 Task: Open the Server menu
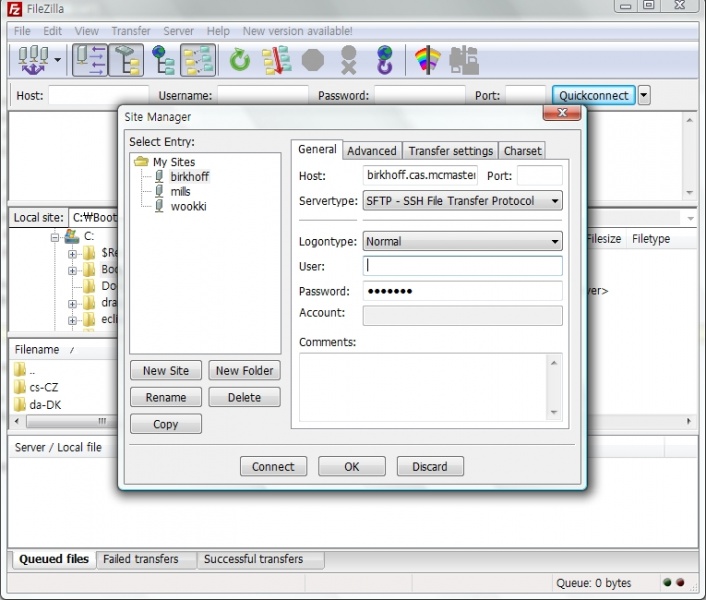click(178, 31)
